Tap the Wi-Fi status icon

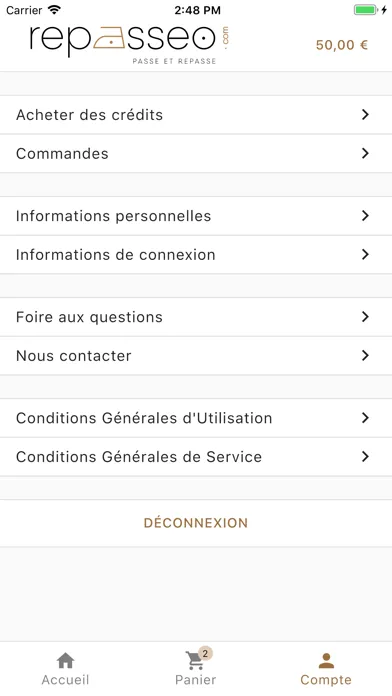[54, 10]
